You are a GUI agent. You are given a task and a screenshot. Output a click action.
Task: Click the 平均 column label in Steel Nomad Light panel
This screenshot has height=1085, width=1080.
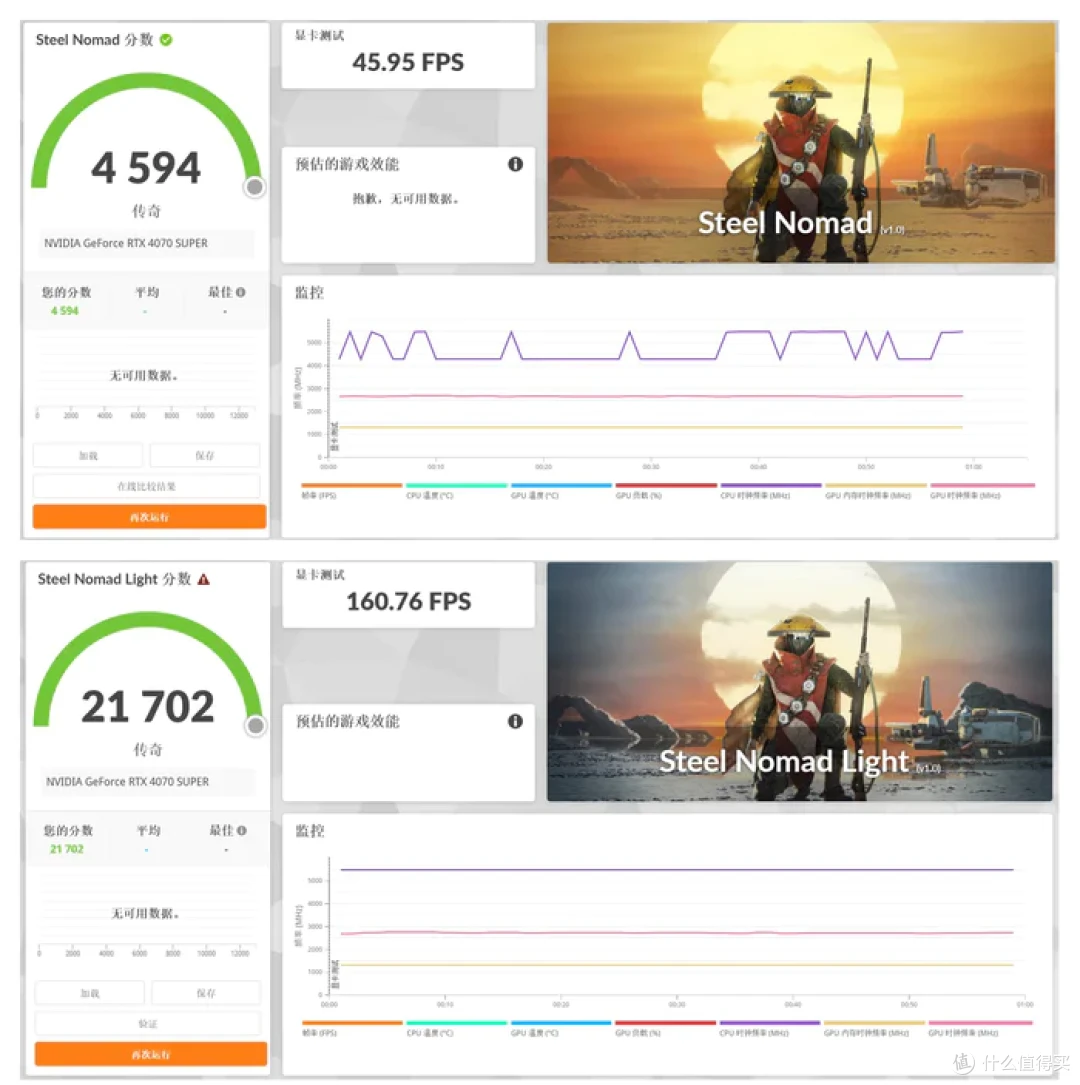pos(148,830)
